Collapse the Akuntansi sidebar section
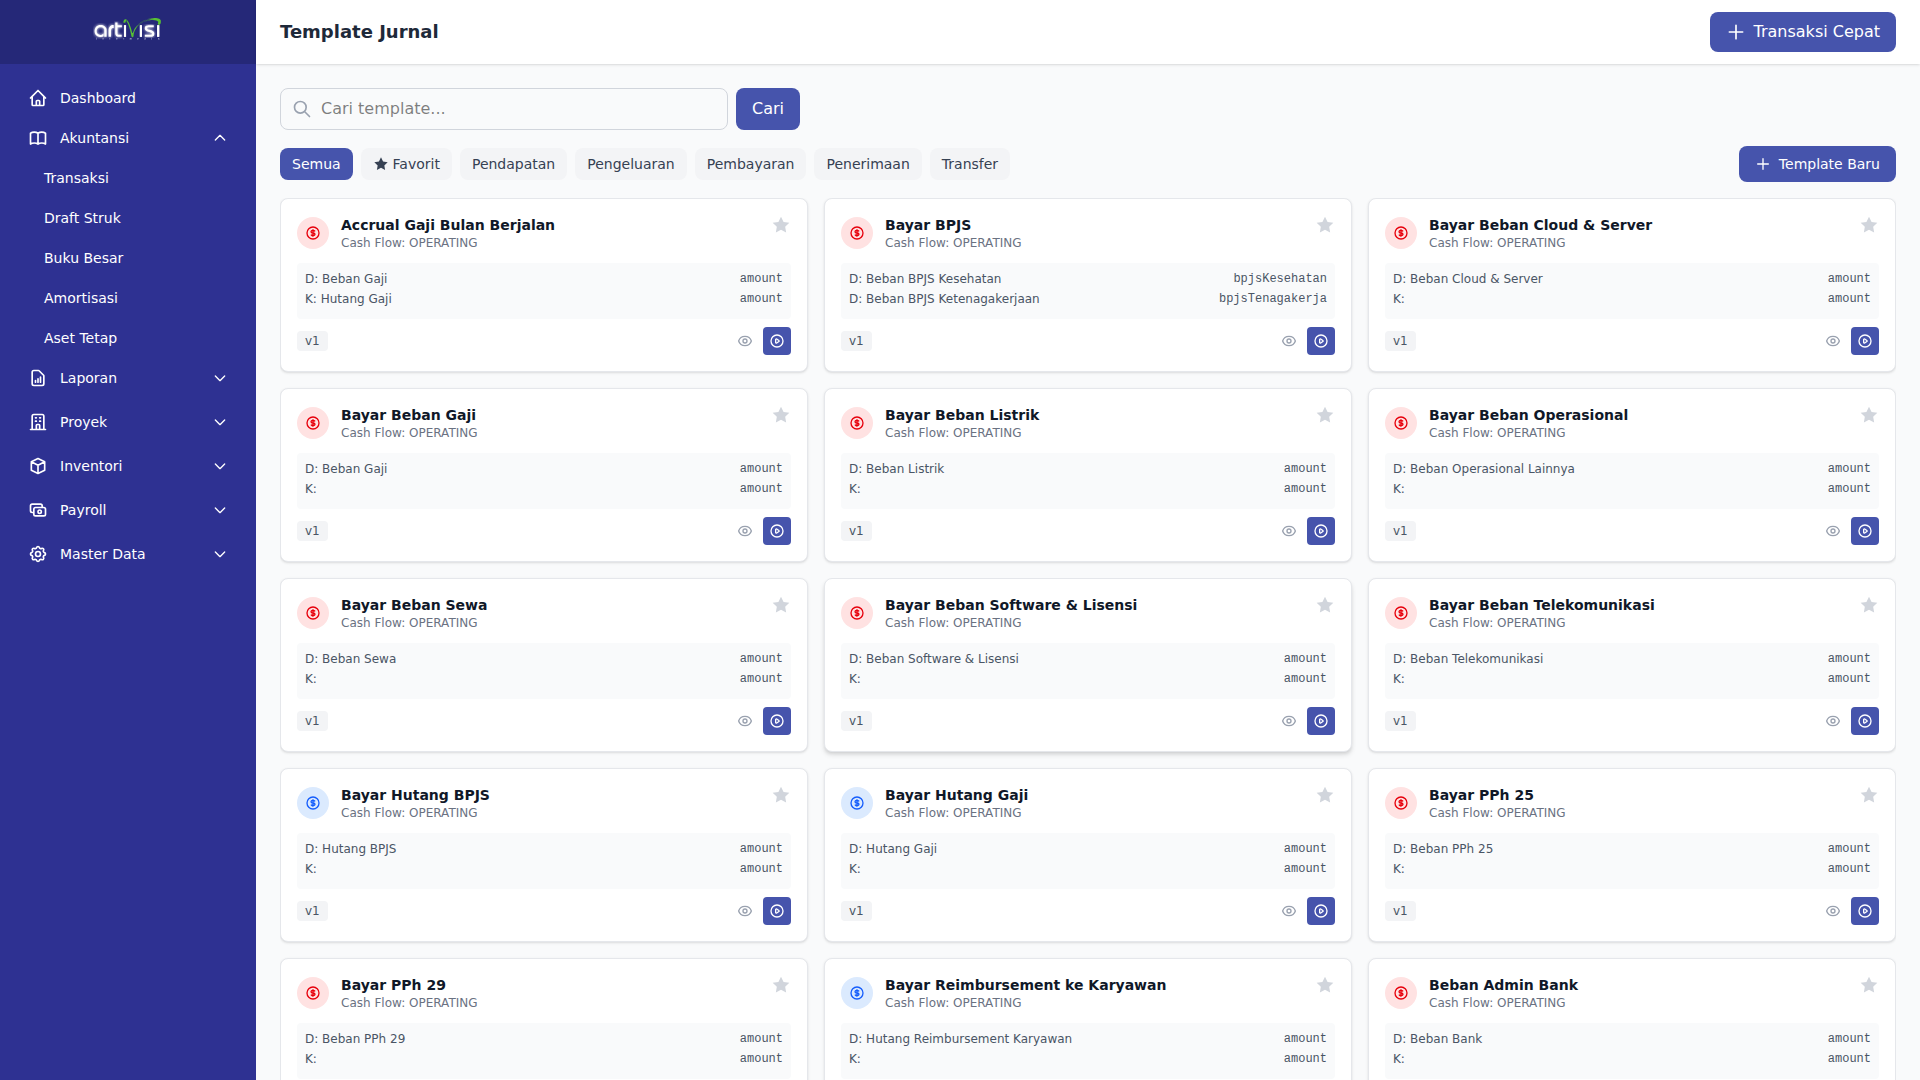 pos(220,138)
